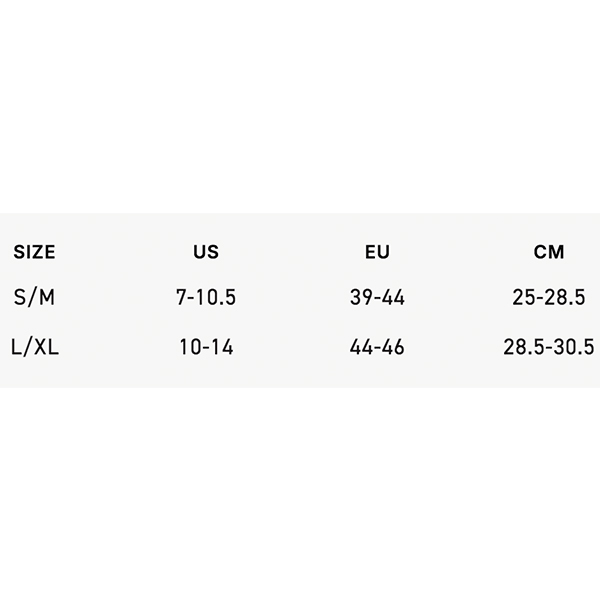This screenshot has height=600, width=600.
Task: Click the 46 in the EU range
Action: [394, 347]
